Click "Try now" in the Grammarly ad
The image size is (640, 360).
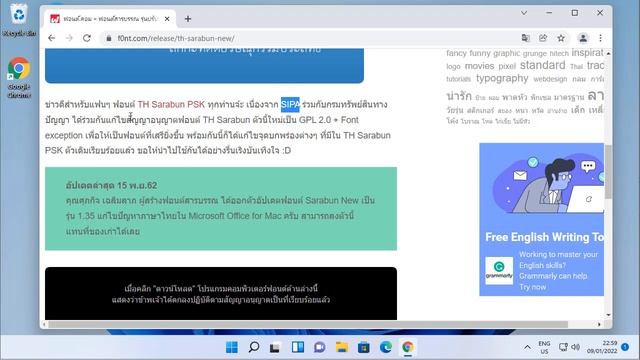[533, 287]
